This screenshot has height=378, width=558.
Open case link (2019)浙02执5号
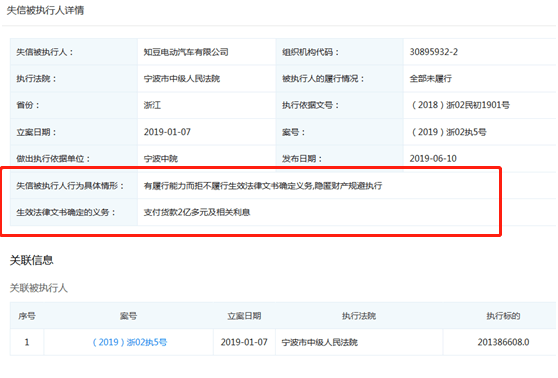130,342
